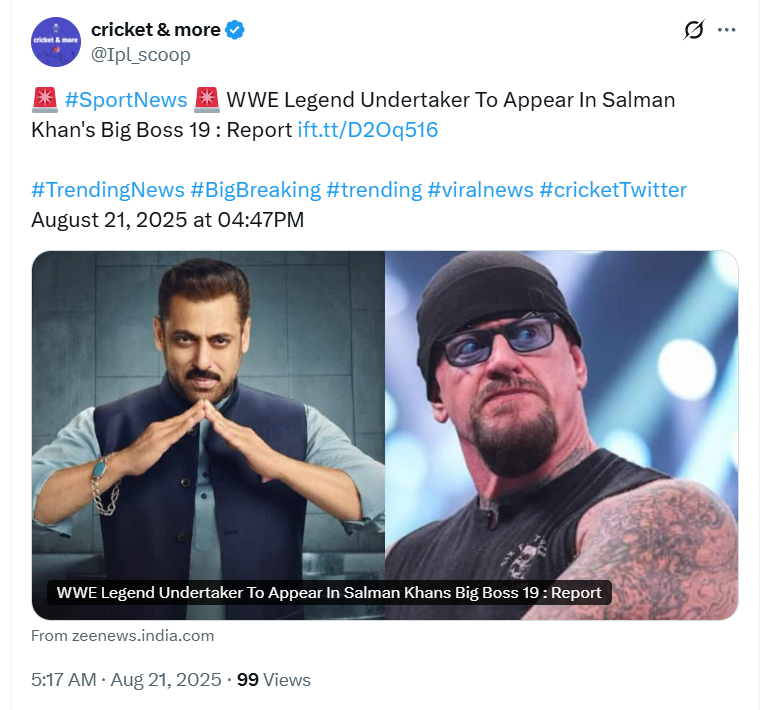The image size is (765, 710).
Task: Open the #cricketTwitter hashtag
Action: (x=613, y=190)
